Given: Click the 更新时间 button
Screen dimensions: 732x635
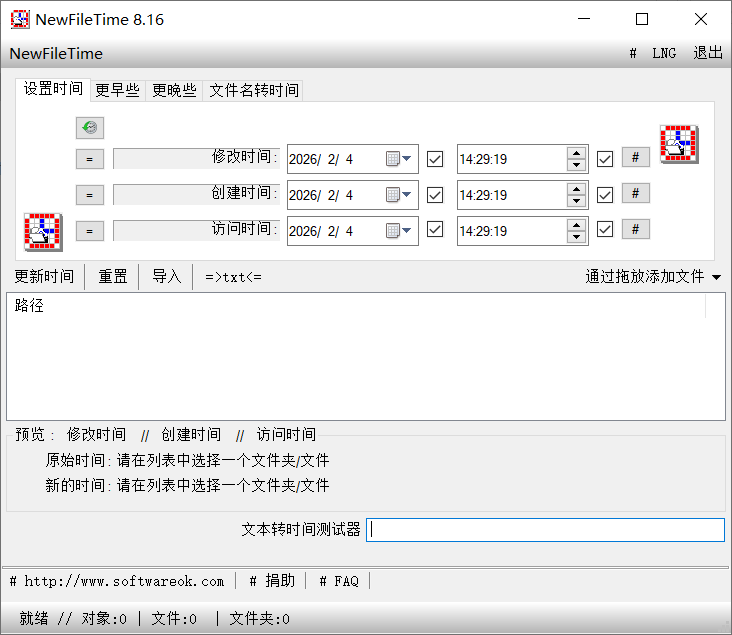Looking at the screenshot, I should [x=44, y=277].
